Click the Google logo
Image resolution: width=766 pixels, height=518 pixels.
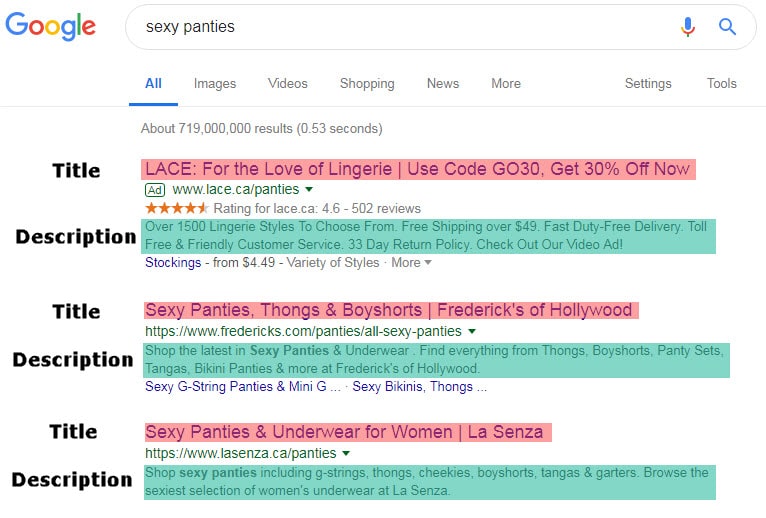tap(50, 26)
